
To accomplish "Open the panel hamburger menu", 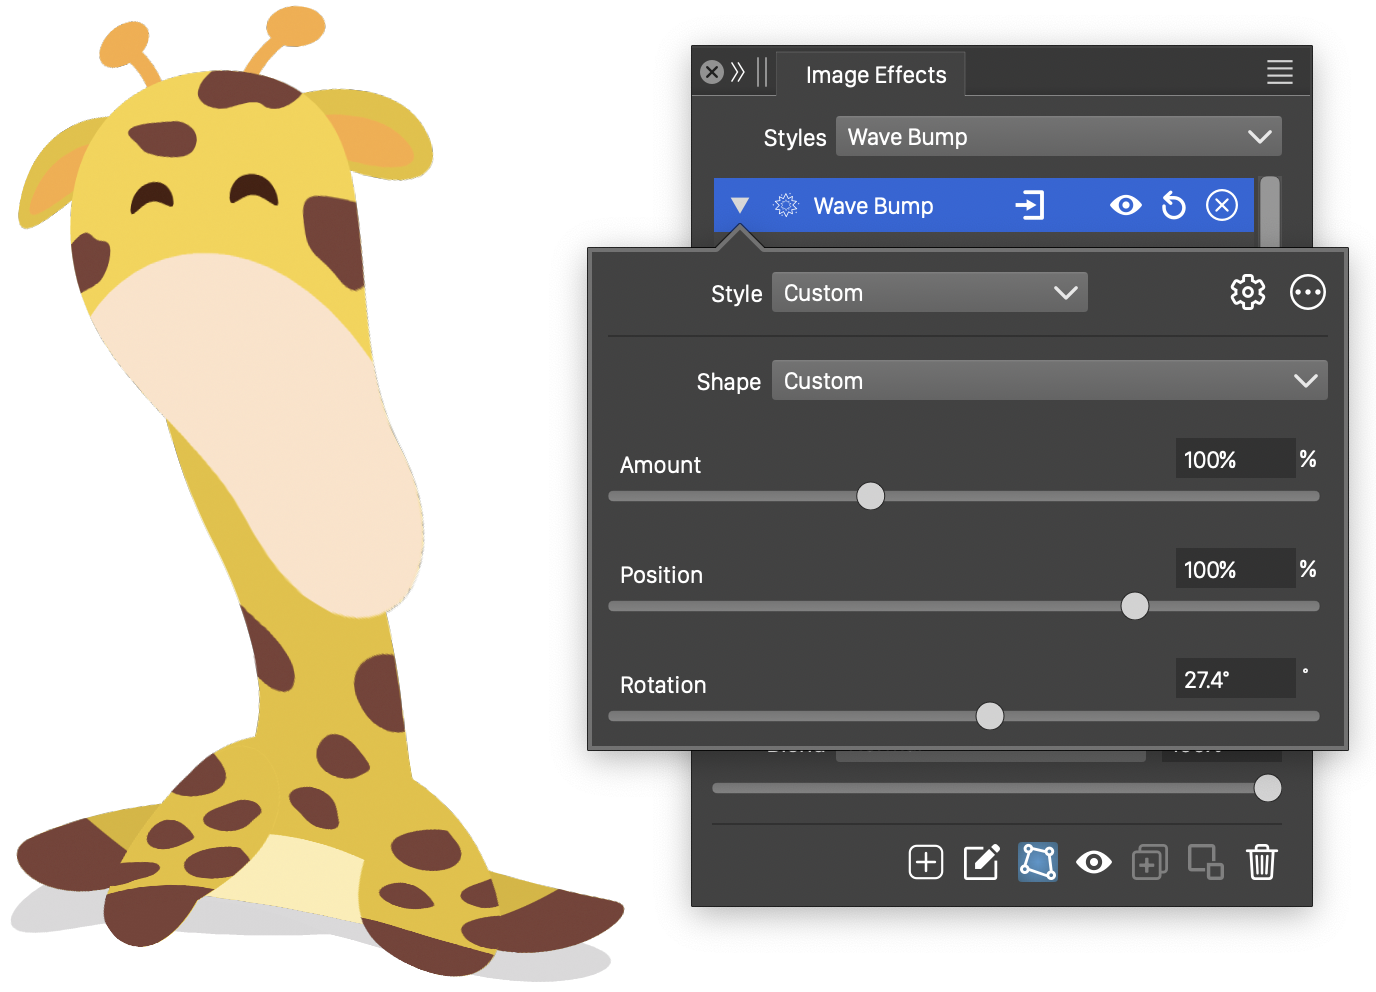I will pos(1279,72).
